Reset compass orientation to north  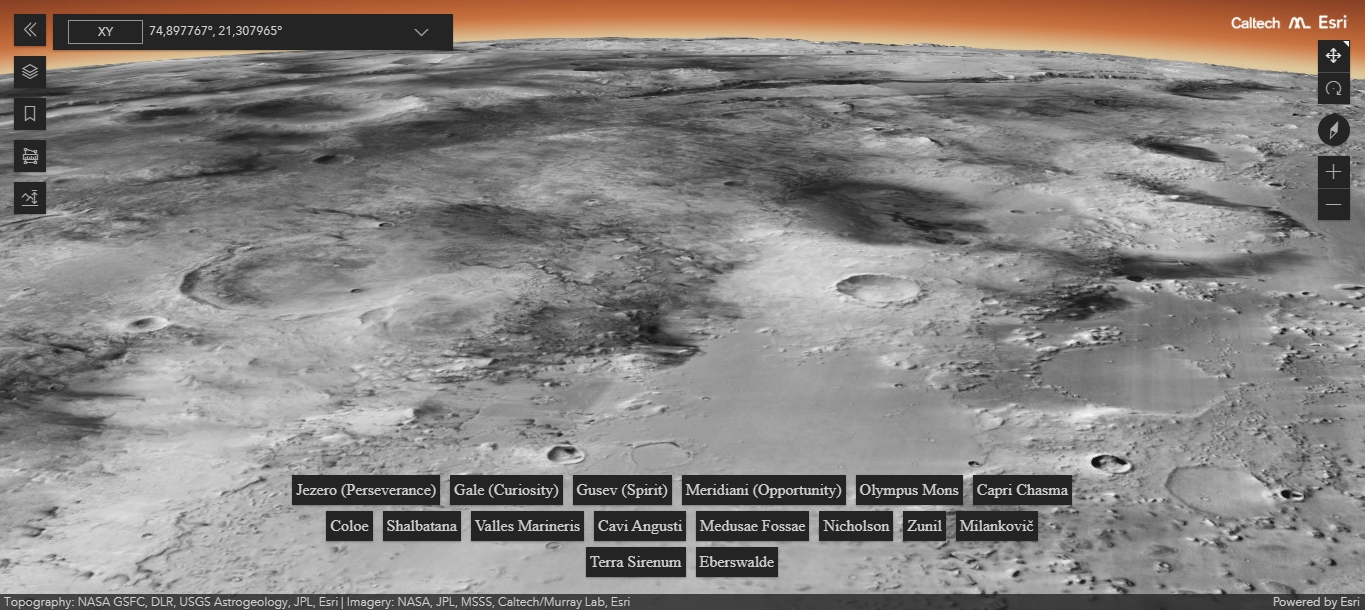point(1334,130)
